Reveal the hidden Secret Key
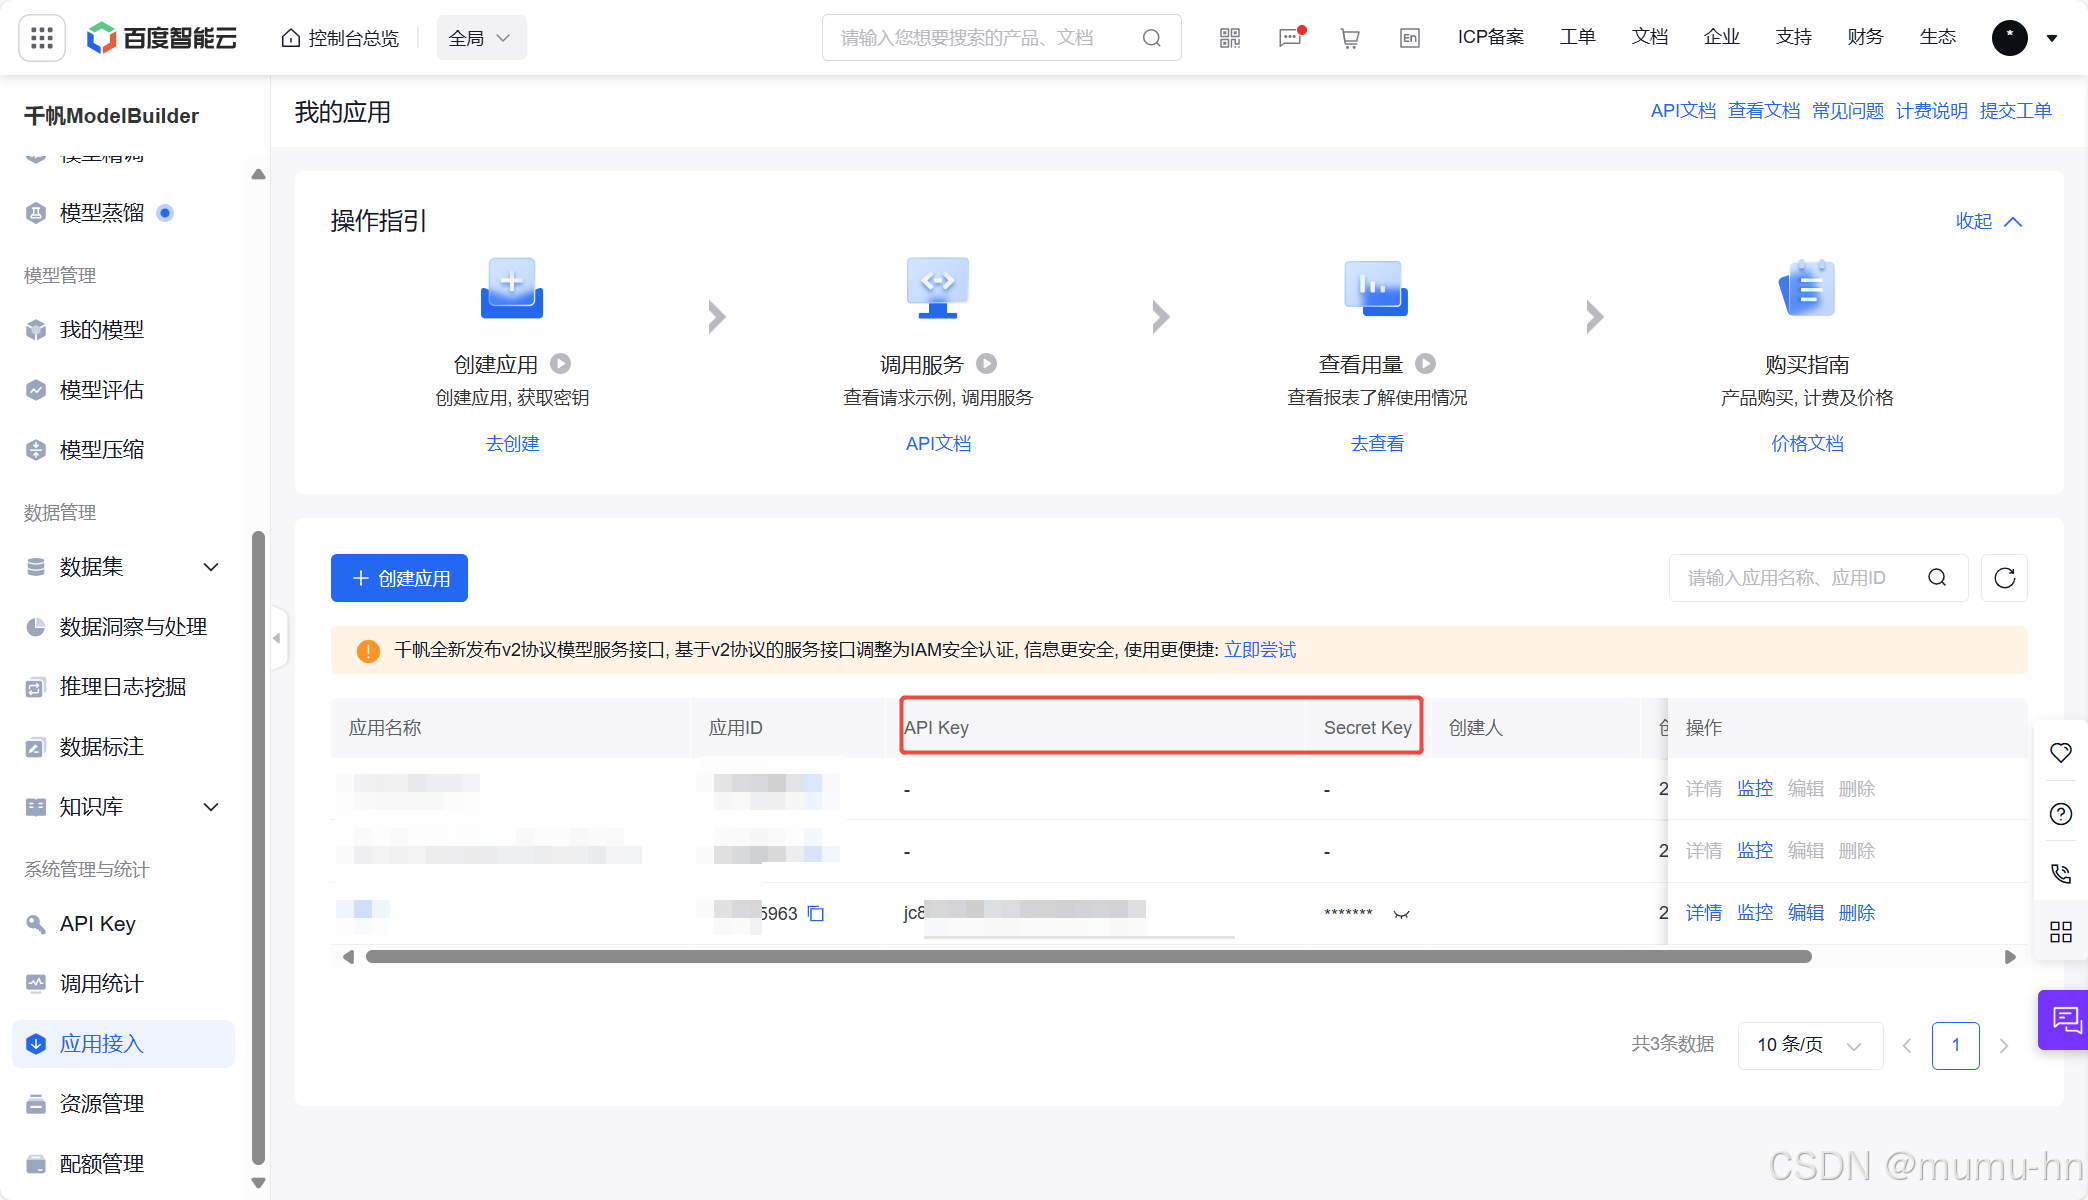Viewport: 2088px width, 1200px height. pyautogui.click(x=1401, y=913)
